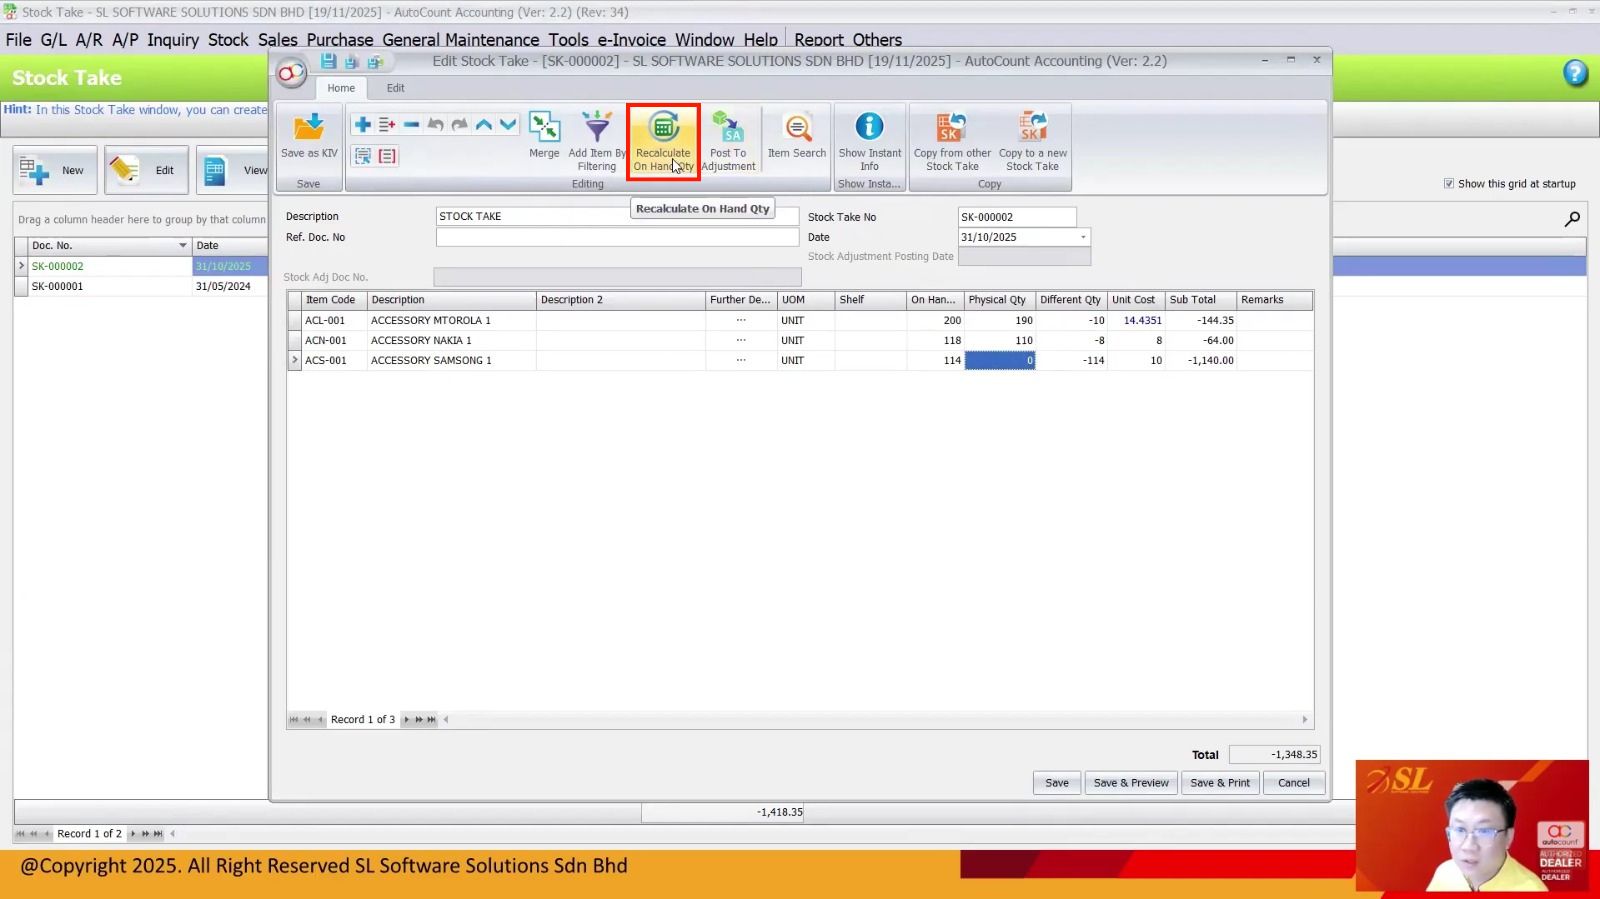Open the Stock menu
Image resolution: width=1600 pixels, height=899 pixels.
tap(228, 40)
